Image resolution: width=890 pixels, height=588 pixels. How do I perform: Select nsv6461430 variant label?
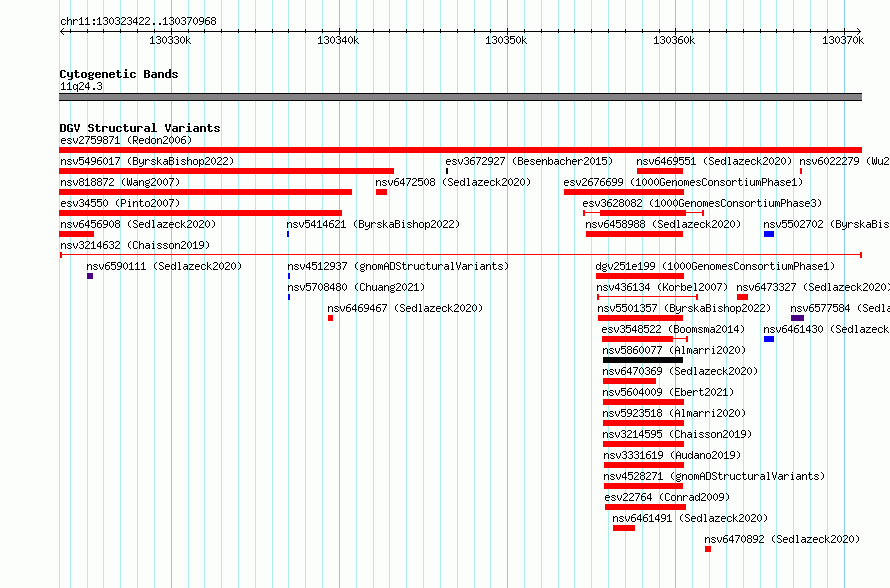(826, 329)
